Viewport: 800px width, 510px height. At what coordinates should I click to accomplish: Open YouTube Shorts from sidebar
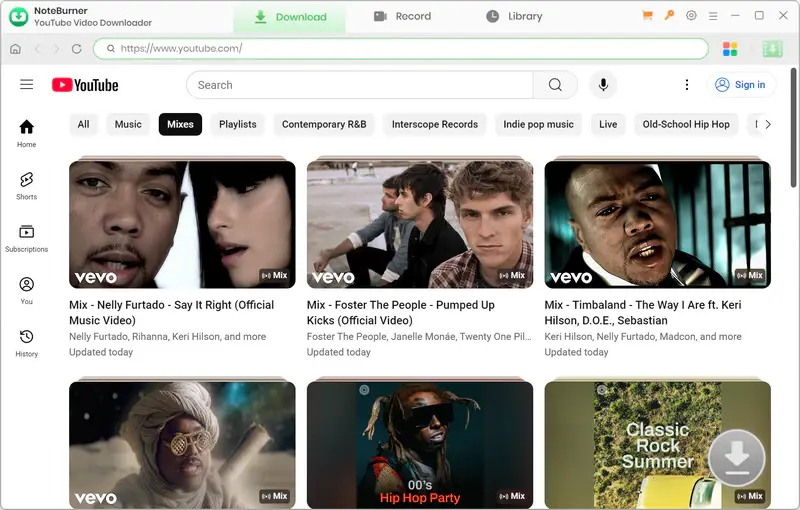pos(27,185)
